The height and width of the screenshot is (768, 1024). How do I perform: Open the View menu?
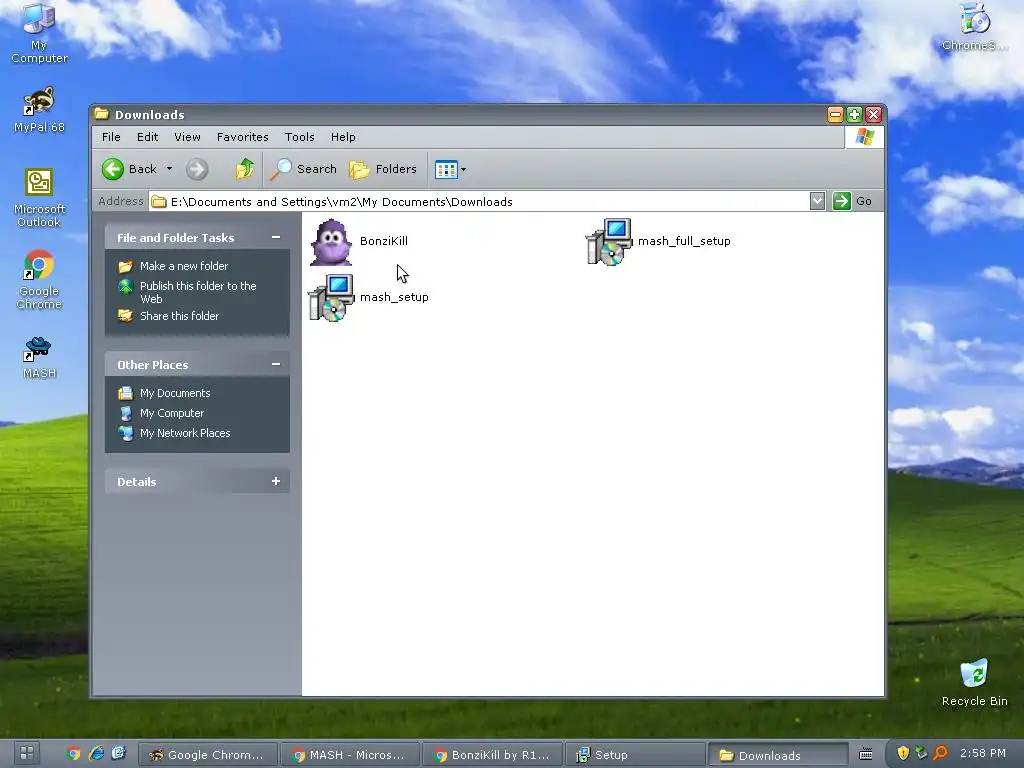[x=187, y=137]
